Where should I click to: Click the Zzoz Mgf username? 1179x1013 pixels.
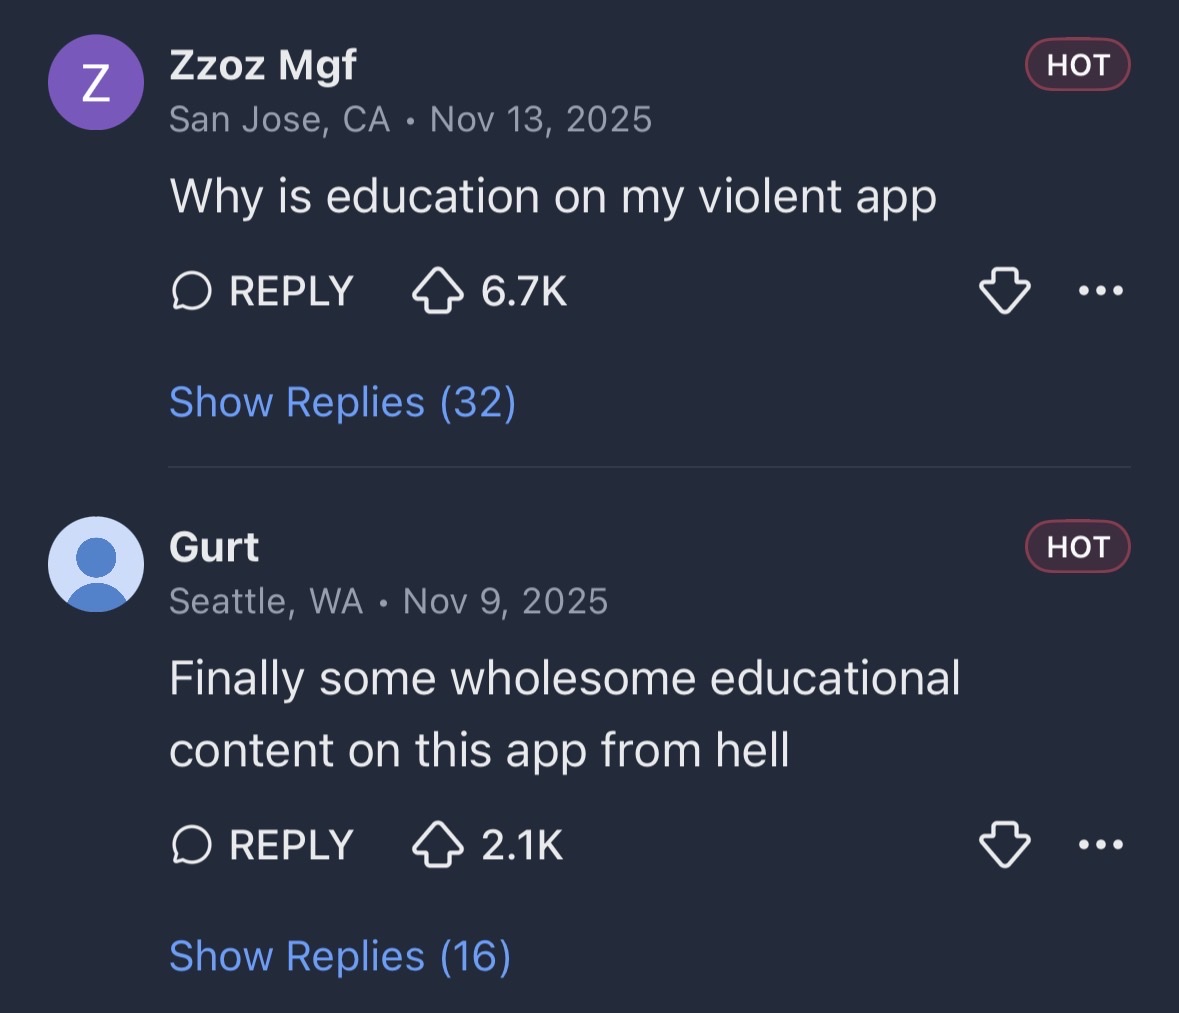[263, 66]
